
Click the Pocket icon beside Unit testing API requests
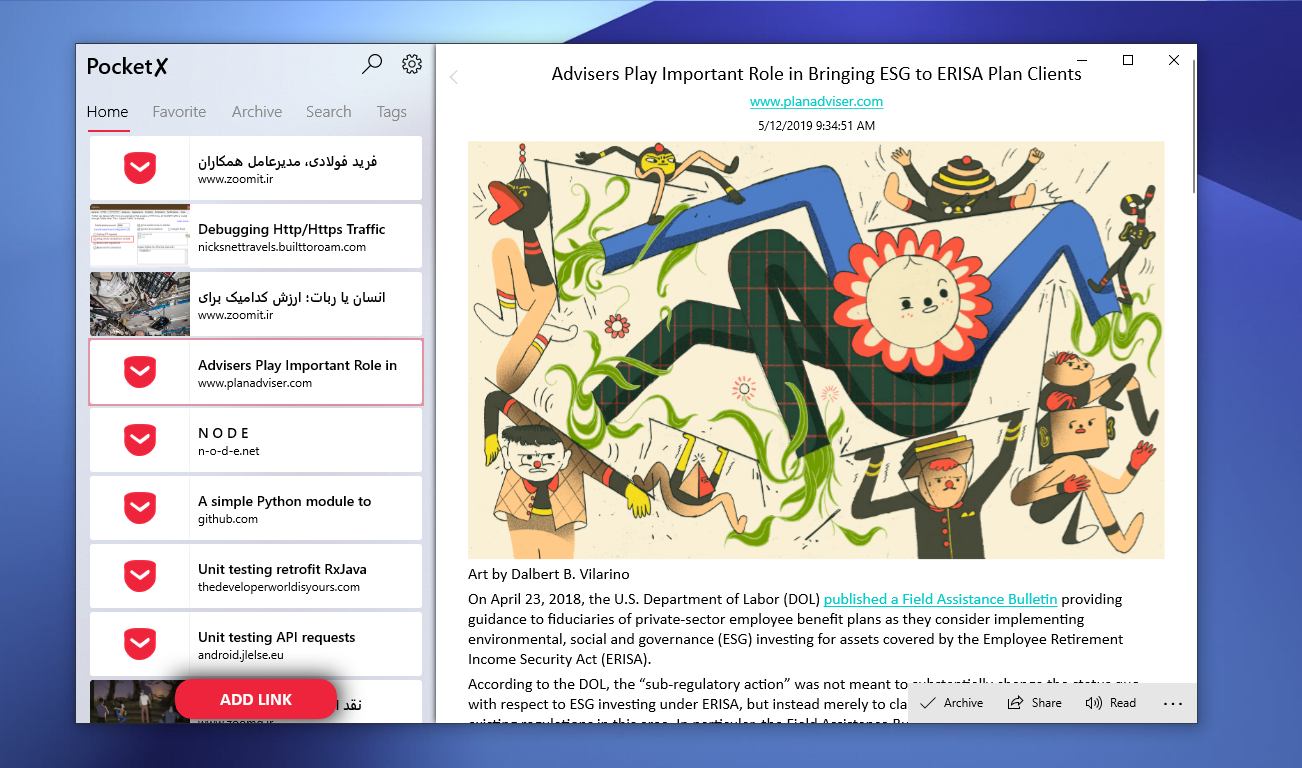140,644
